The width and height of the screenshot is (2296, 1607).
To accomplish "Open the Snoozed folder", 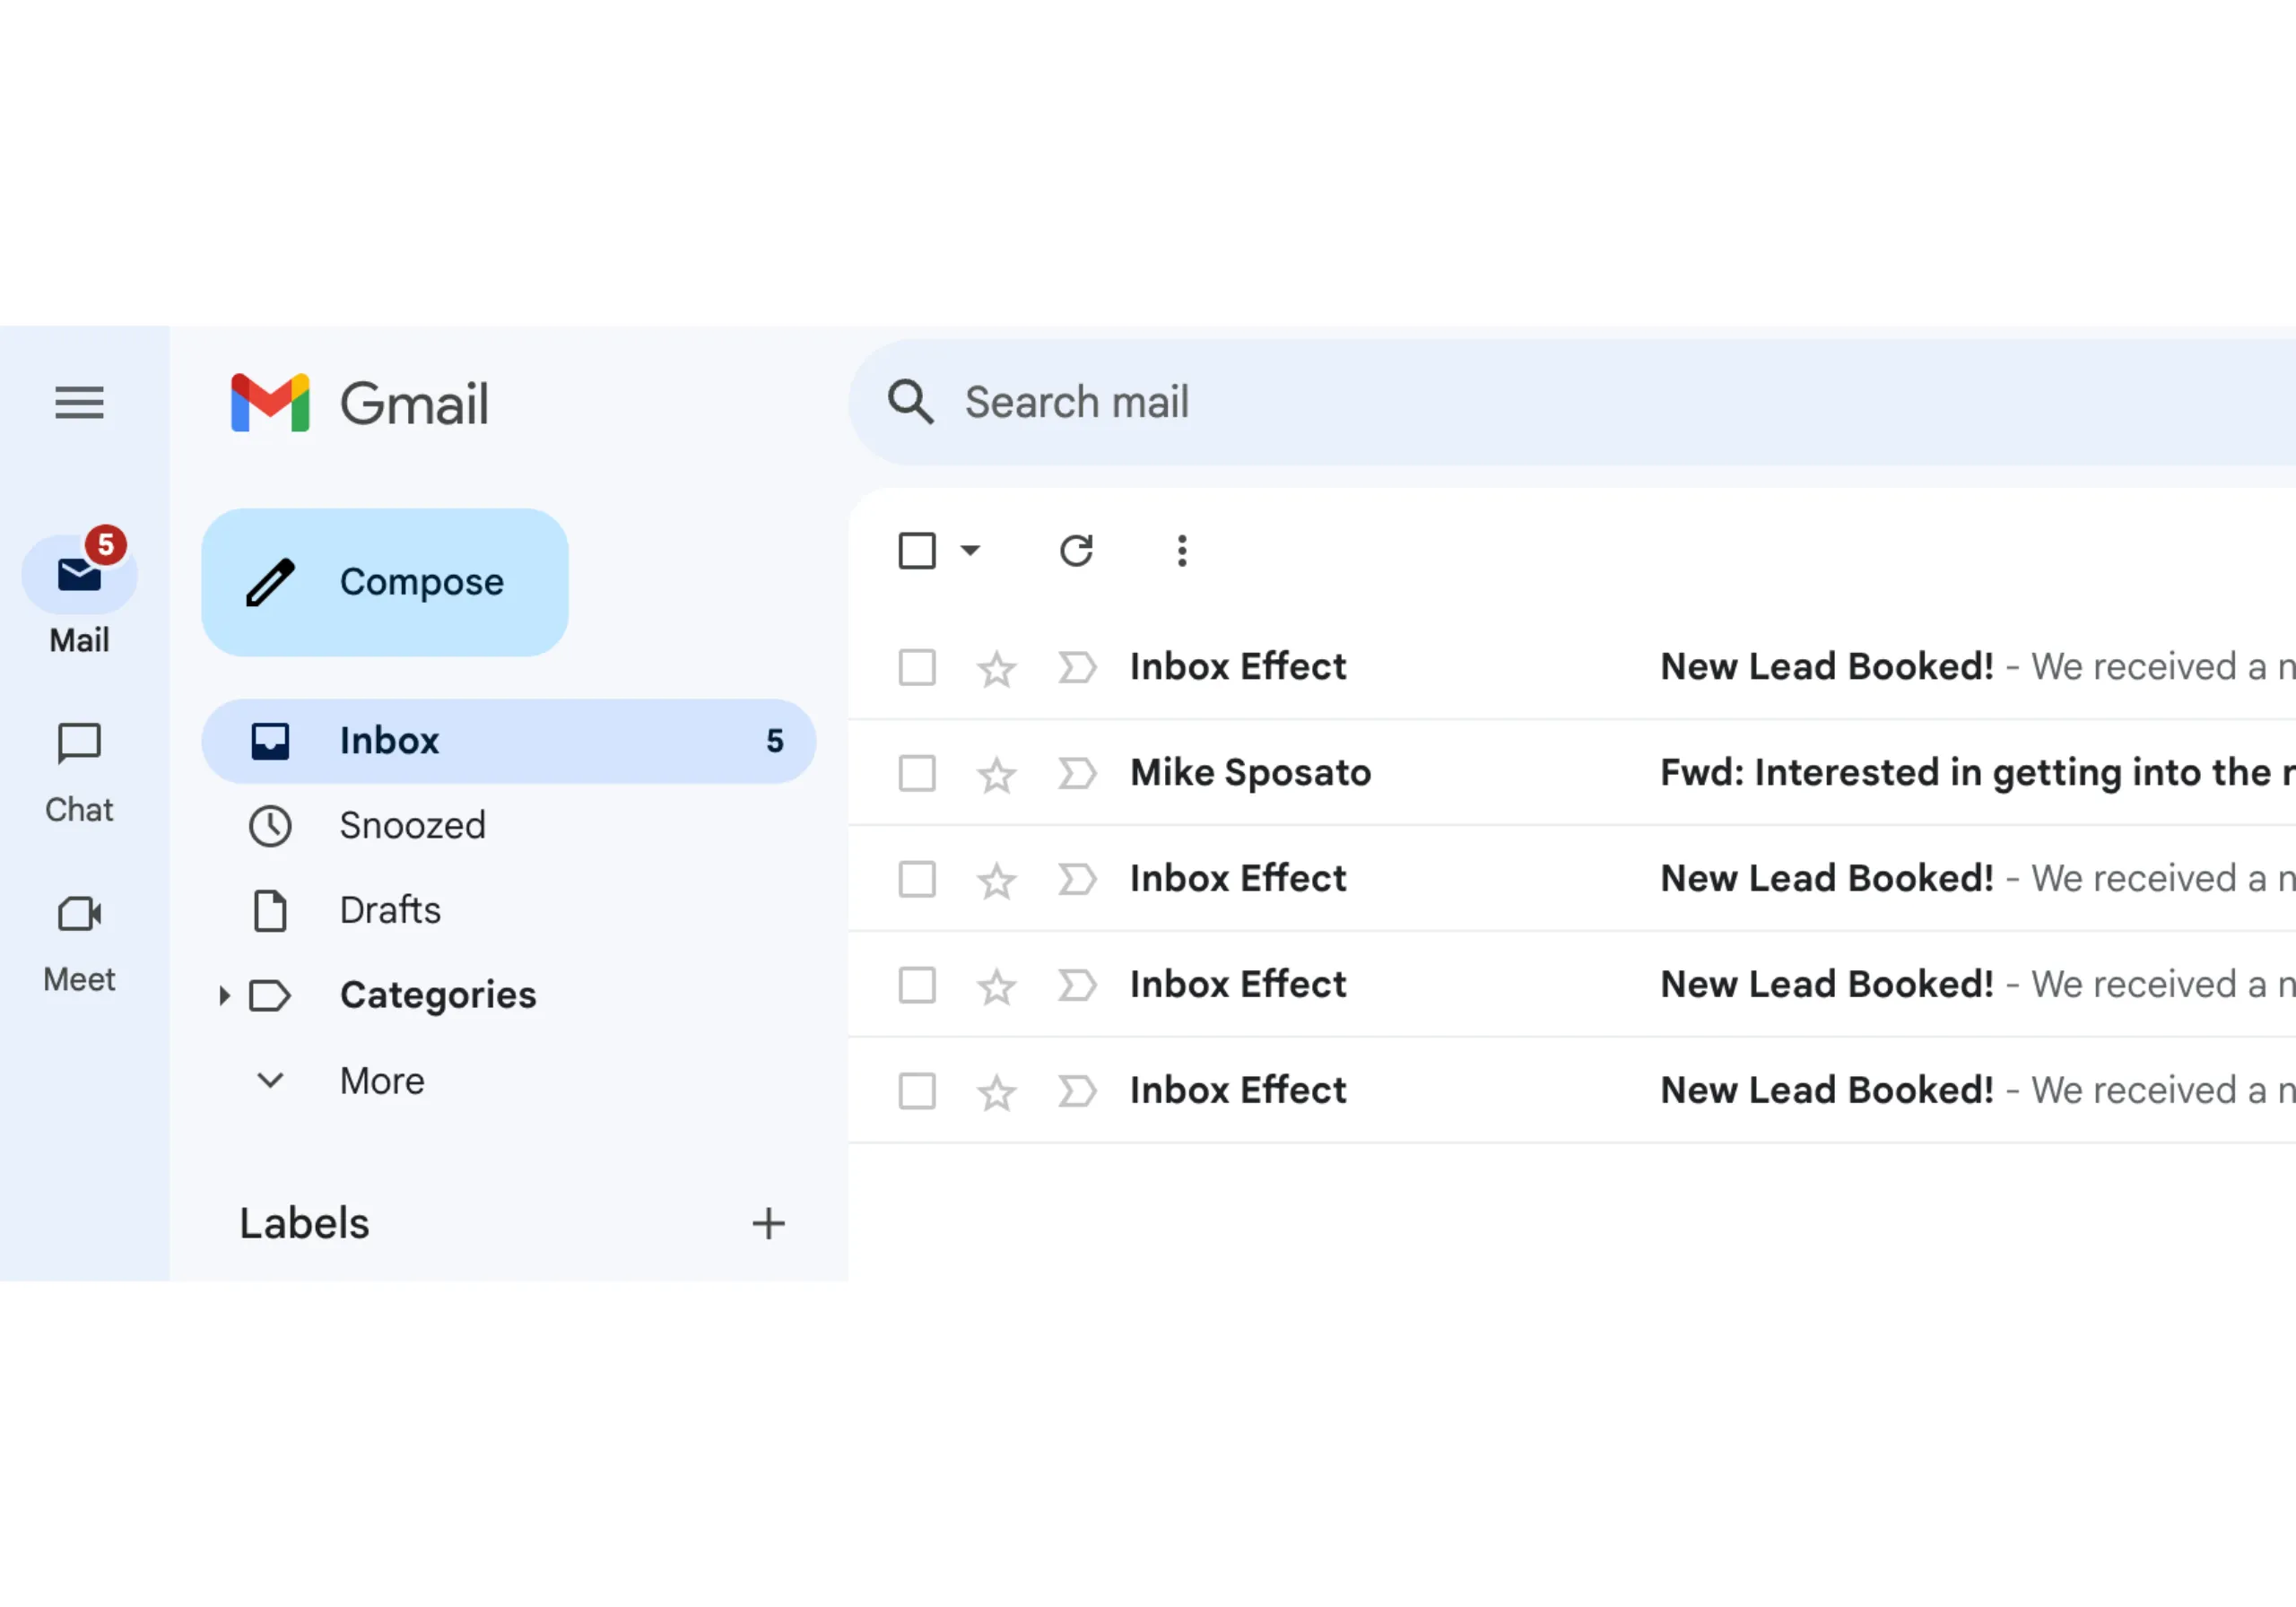I will coord(412,825).
